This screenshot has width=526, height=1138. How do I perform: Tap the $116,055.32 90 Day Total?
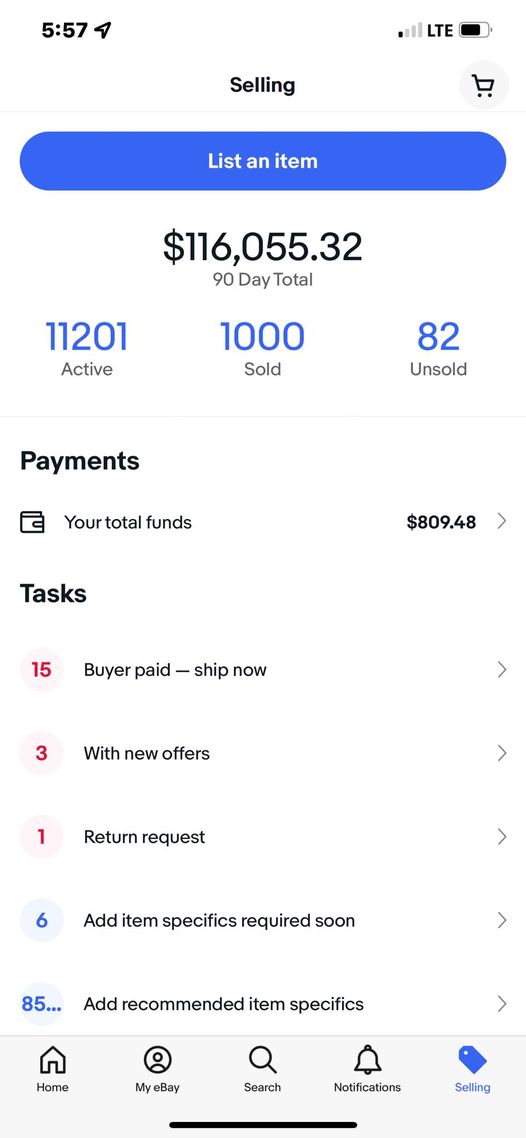tap(263, 258)
